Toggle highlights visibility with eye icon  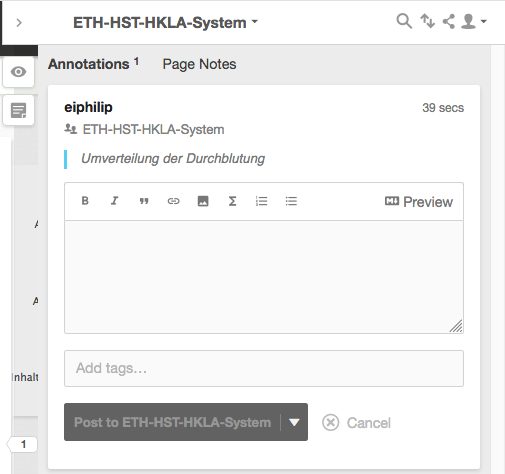coord(18,72)
